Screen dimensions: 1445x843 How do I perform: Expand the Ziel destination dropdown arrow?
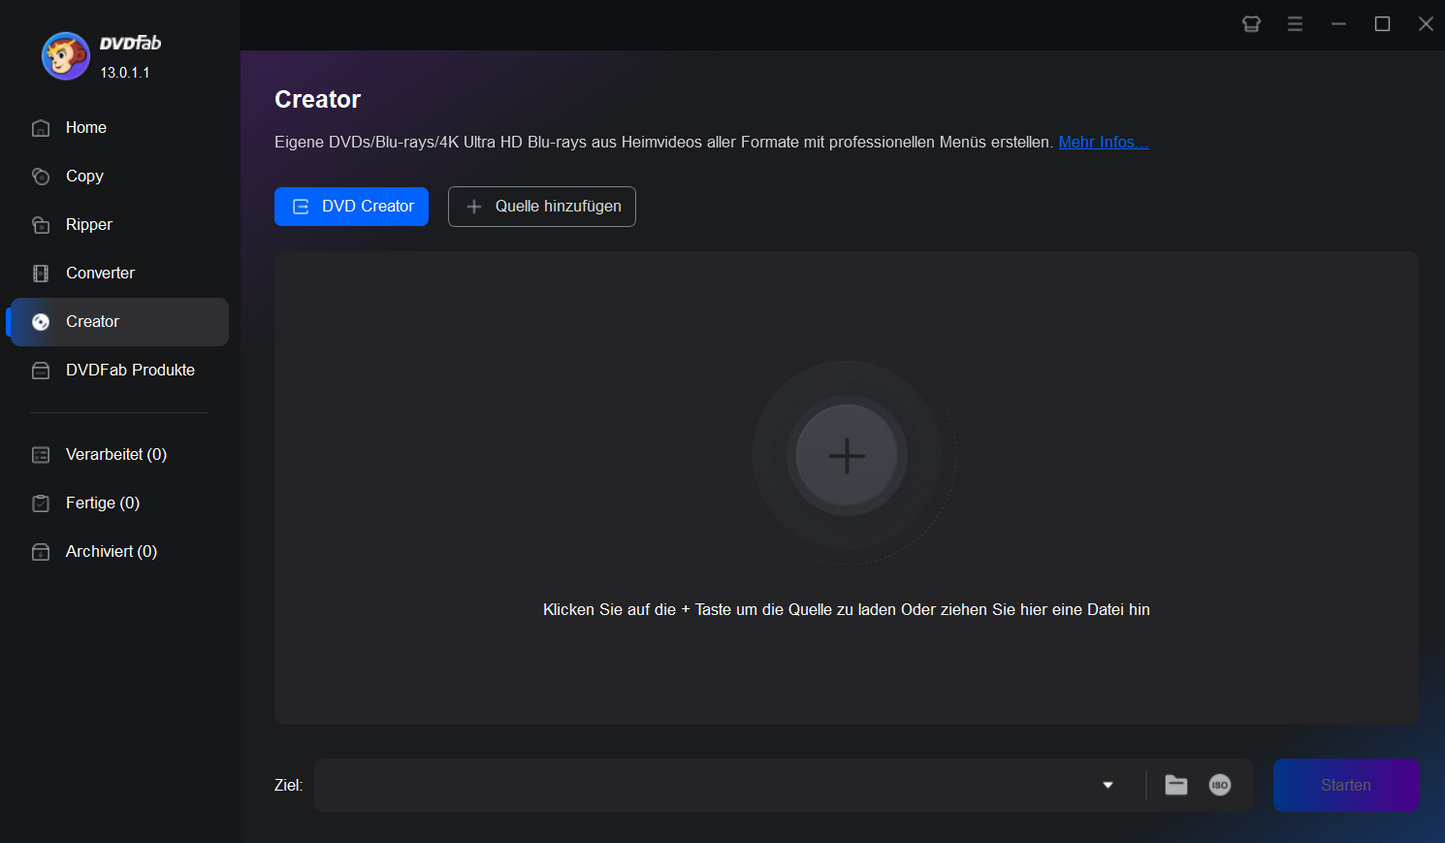1108,785
